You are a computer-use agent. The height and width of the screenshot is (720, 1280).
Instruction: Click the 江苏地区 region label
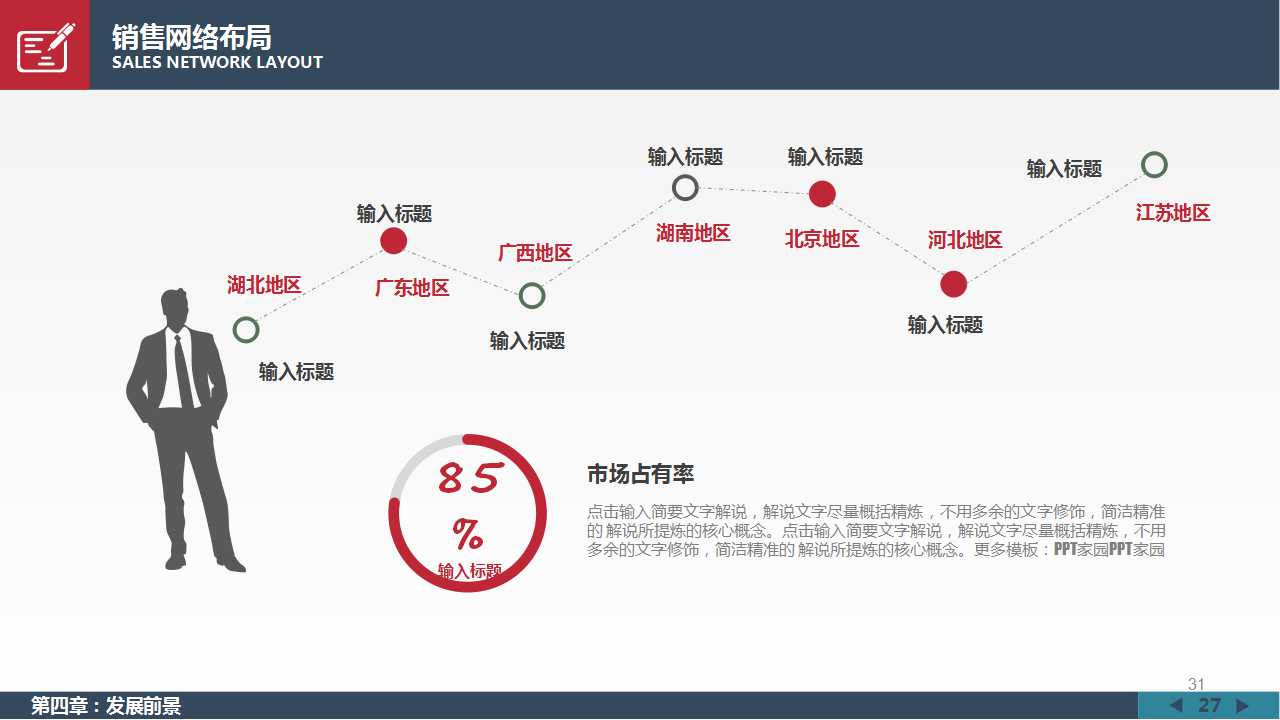(x=1173, y=213)
